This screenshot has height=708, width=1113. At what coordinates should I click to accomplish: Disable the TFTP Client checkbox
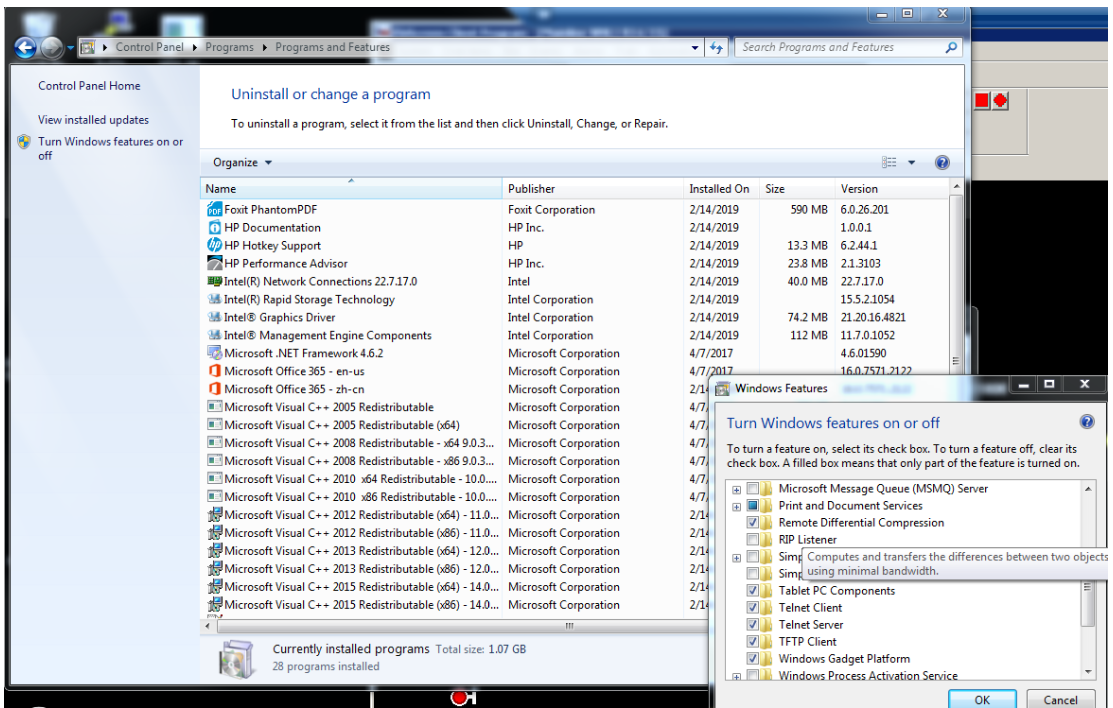(x=754, y=641)
